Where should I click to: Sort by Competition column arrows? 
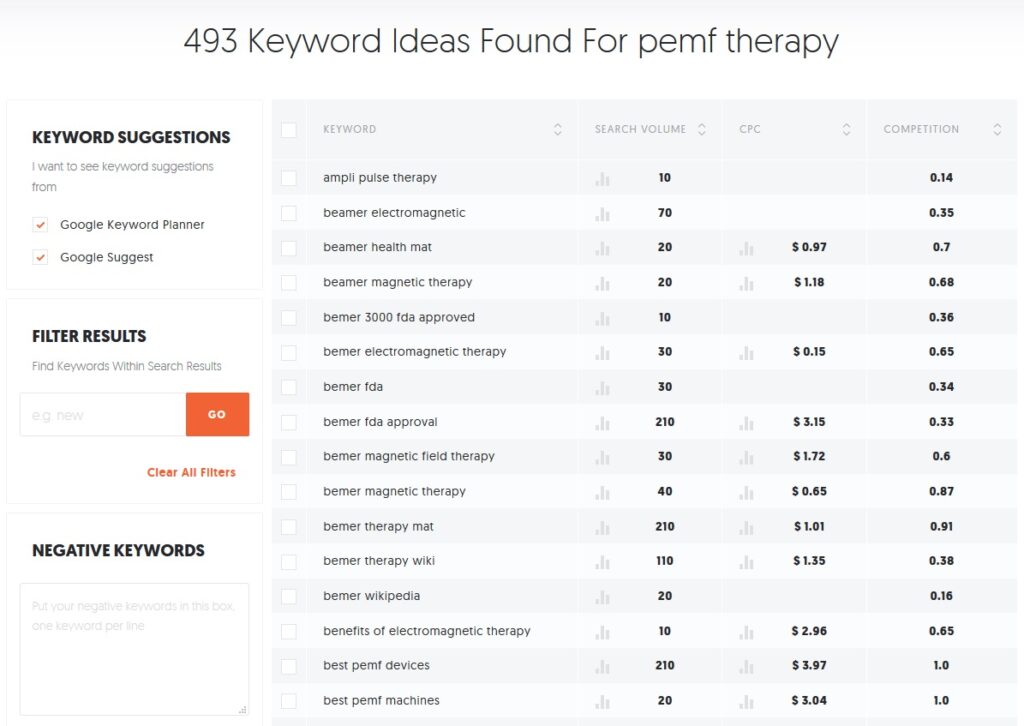997,129
